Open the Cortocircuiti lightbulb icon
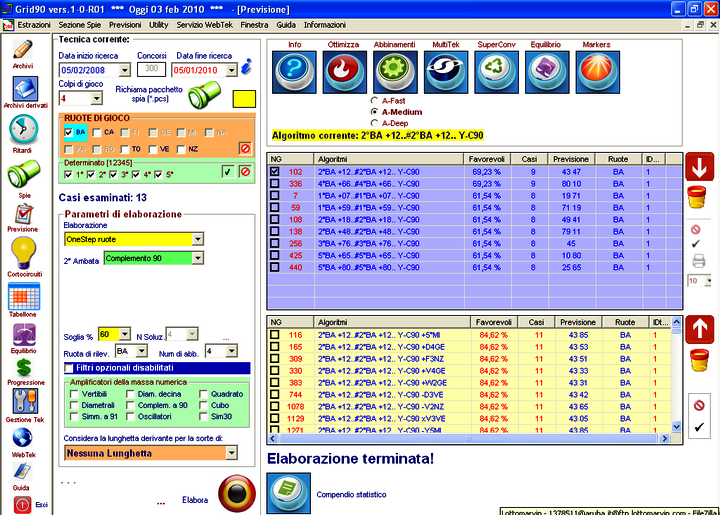The width and height of the screenshot is (720, 515). click(23, 251)
